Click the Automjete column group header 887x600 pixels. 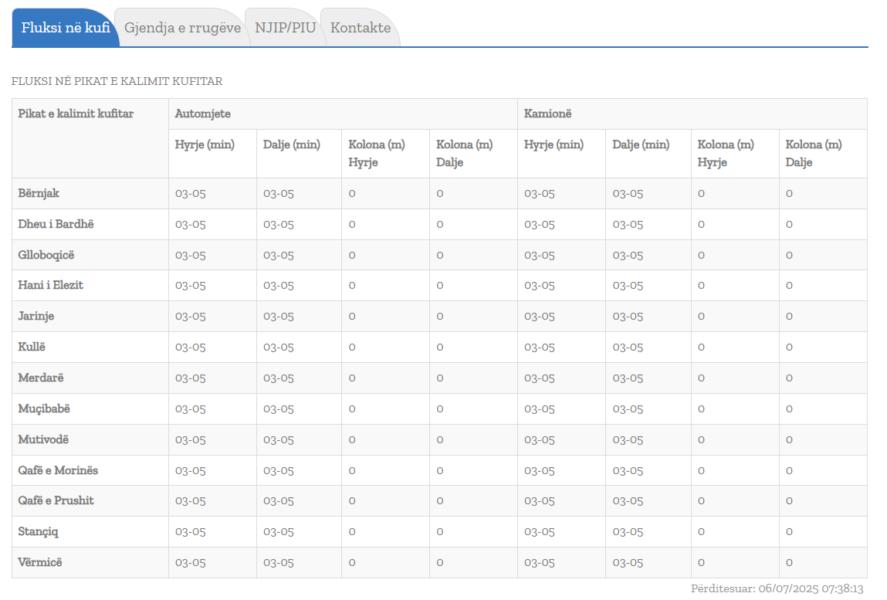point(203,114)
